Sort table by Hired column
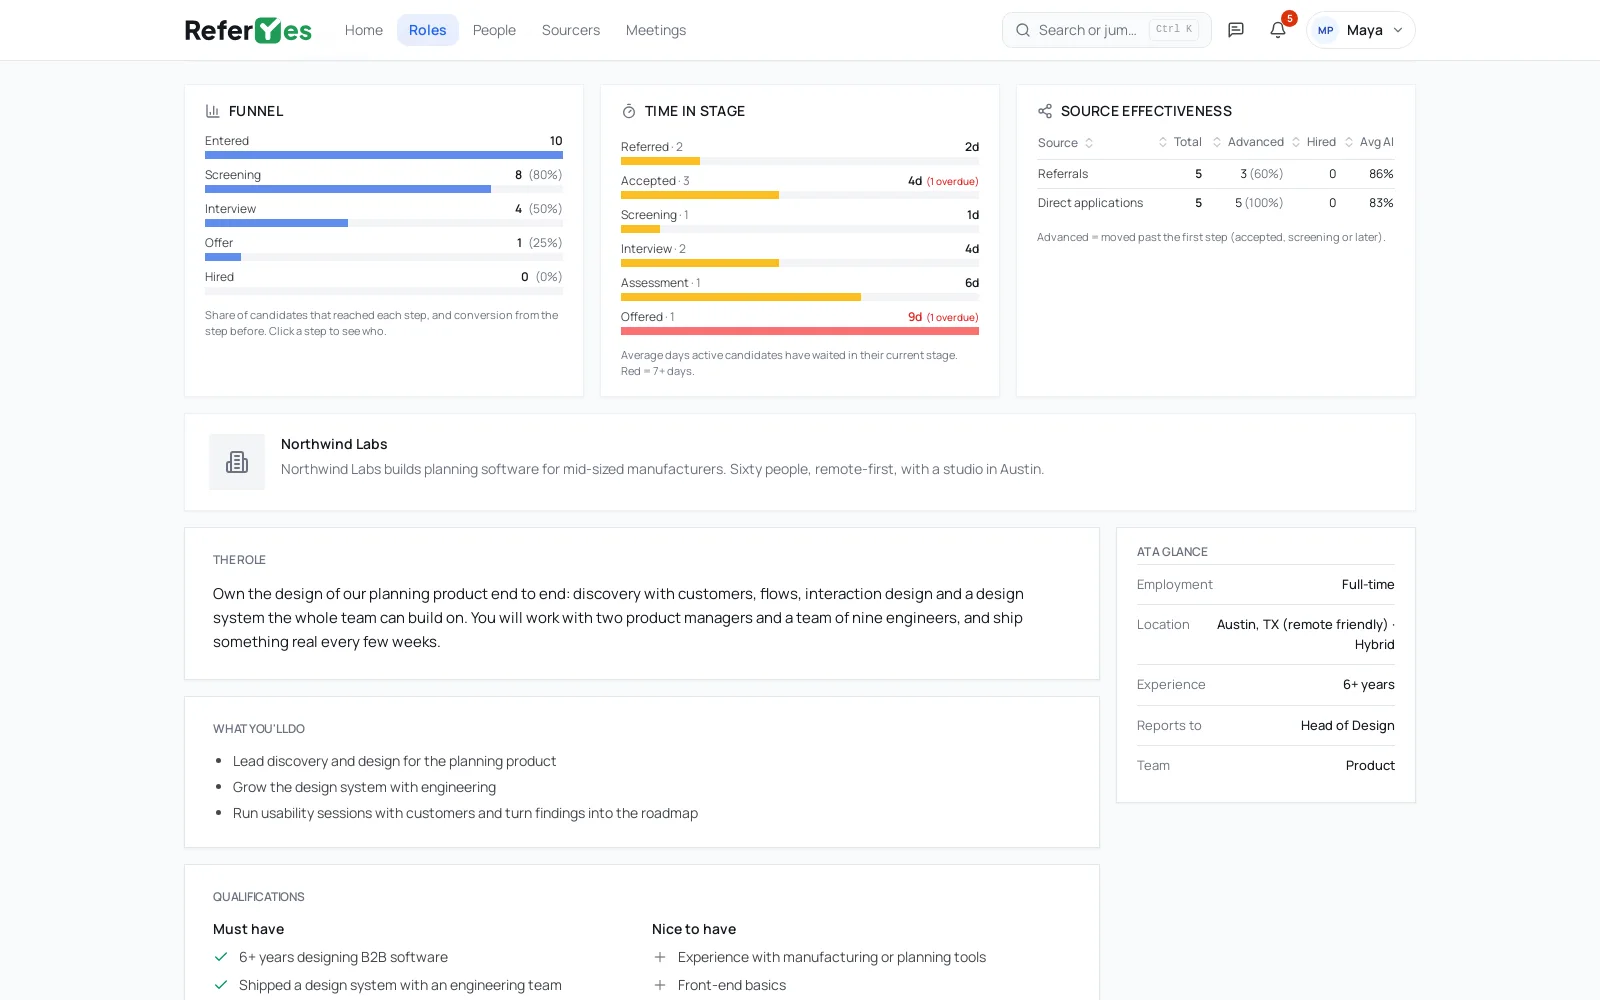Screen dimensions: 1600x1000 1314,142
